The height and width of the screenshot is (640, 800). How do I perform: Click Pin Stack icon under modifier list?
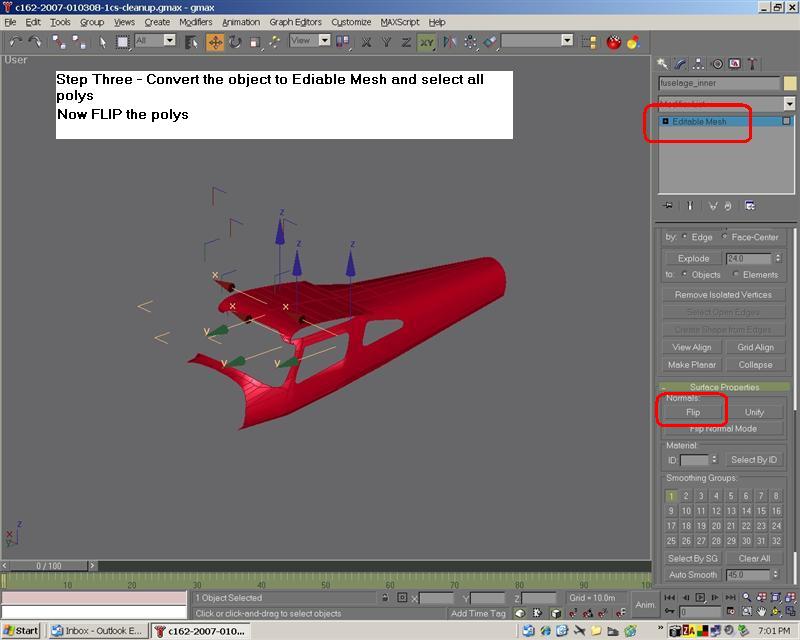tap(667, 206)
